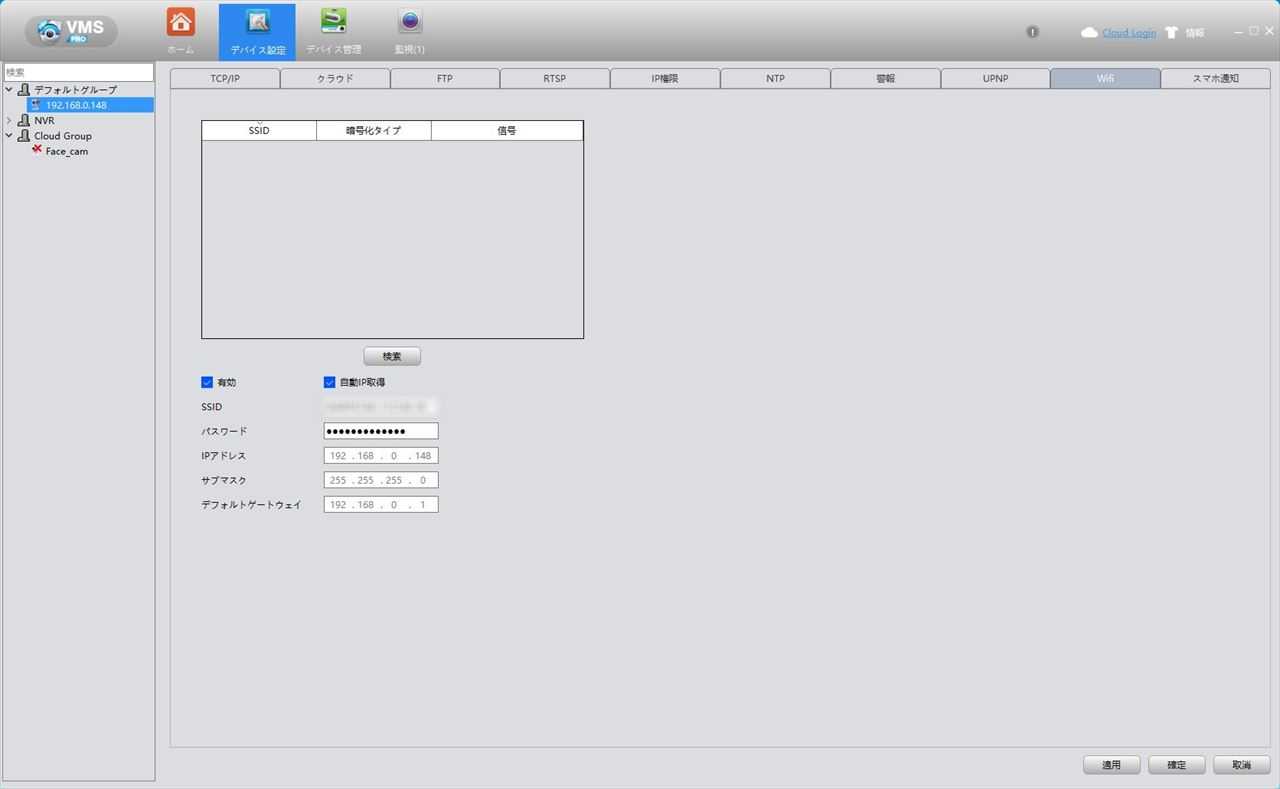Select the NVR group row
This screenshot has height=789, width=1280.
tap(44, 120)
